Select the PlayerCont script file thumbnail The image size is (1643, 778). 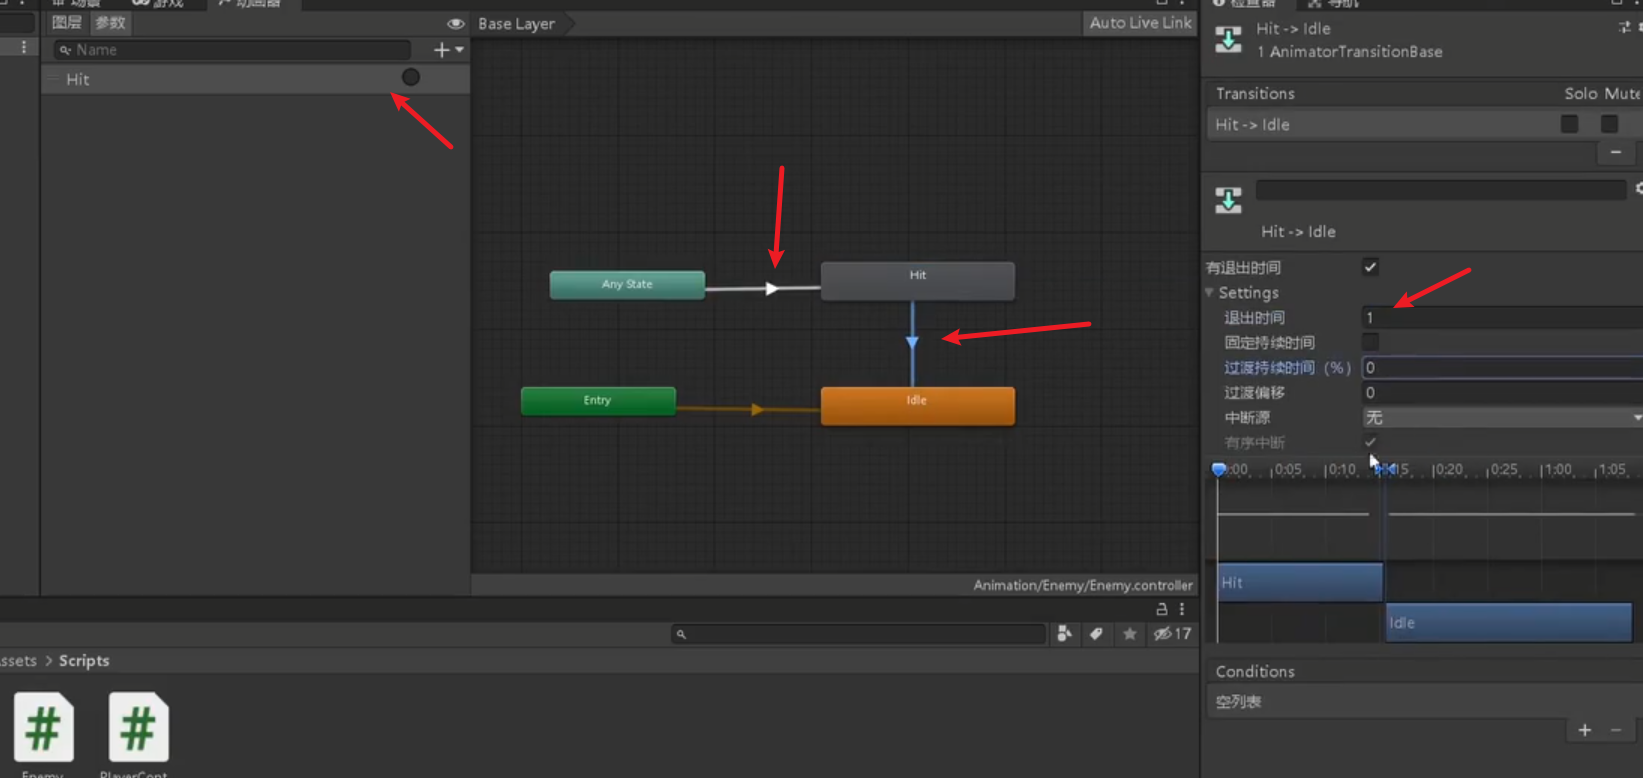click(x=138, y=727)
